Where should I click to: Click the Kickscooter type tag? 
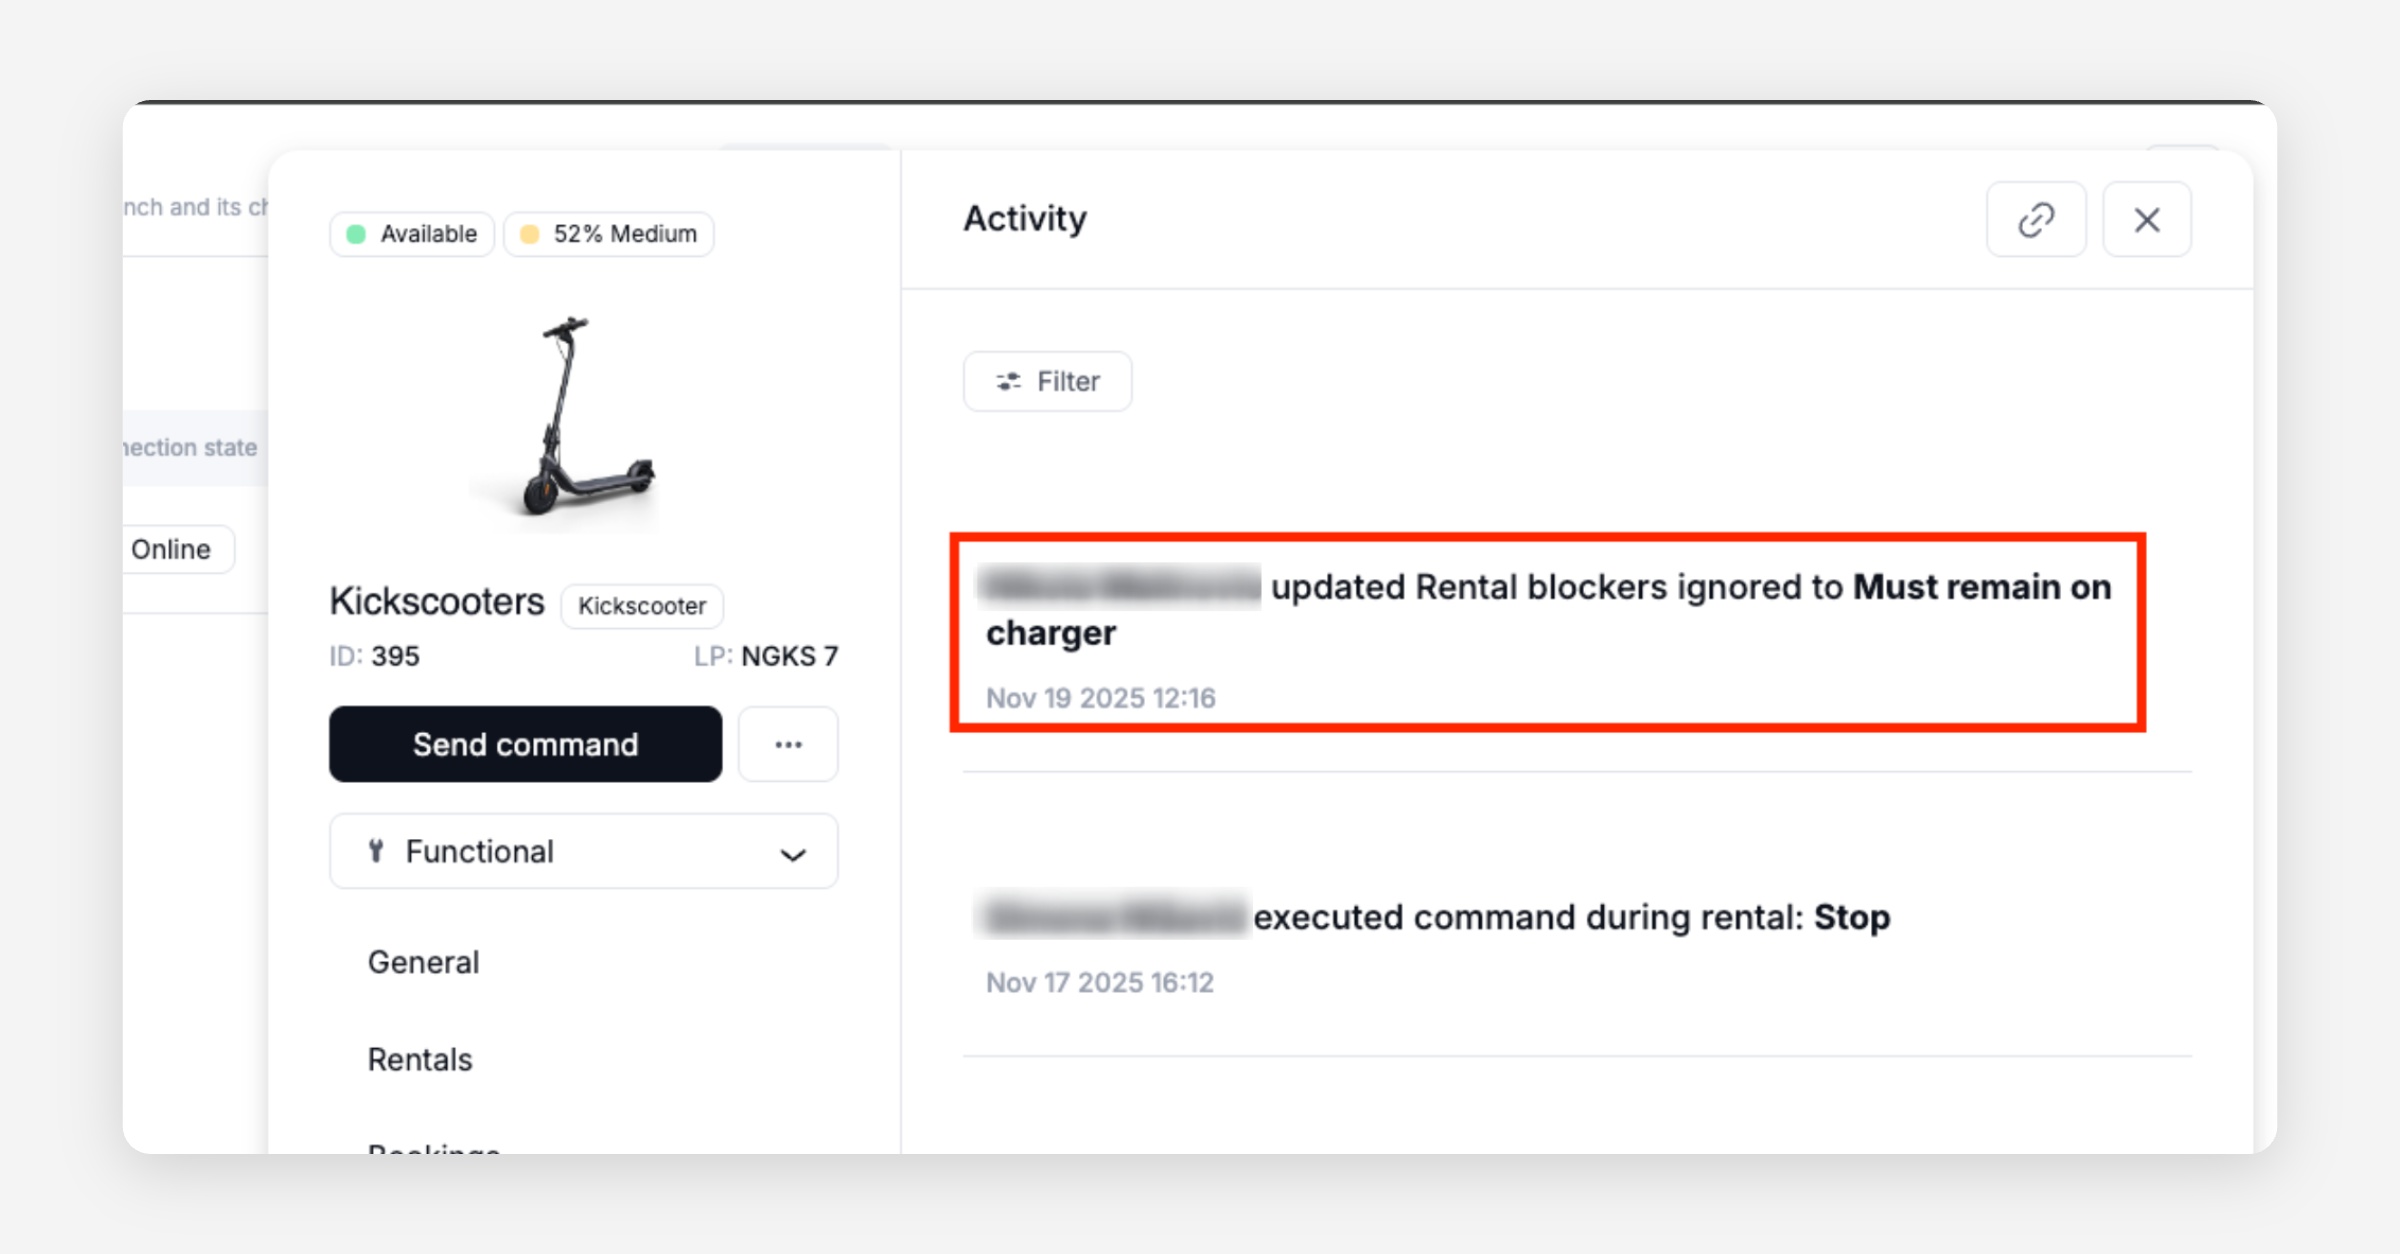point(642,606)
